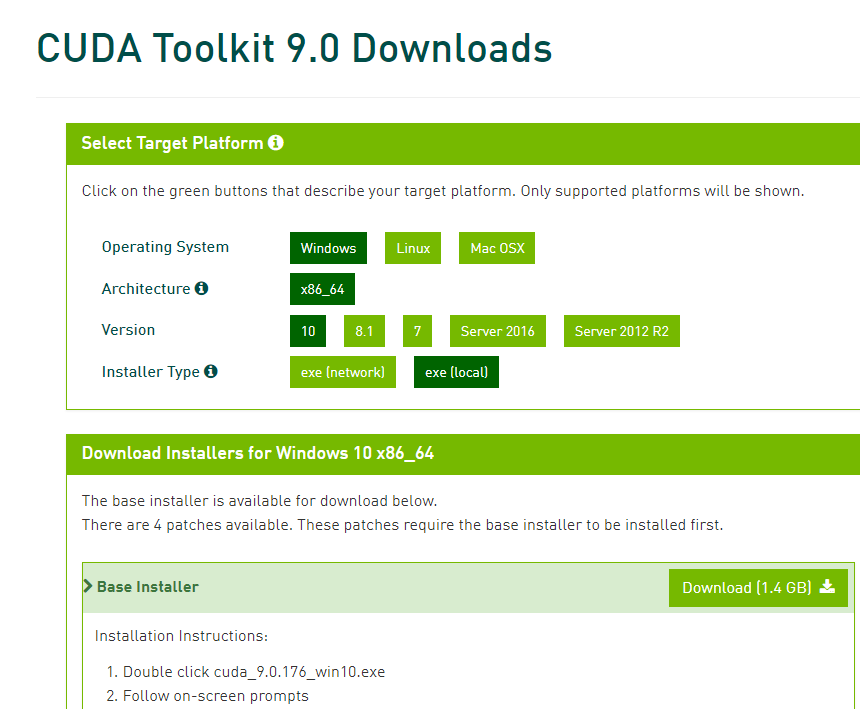Select Mac OSX operating system

(x=497, y=248)
